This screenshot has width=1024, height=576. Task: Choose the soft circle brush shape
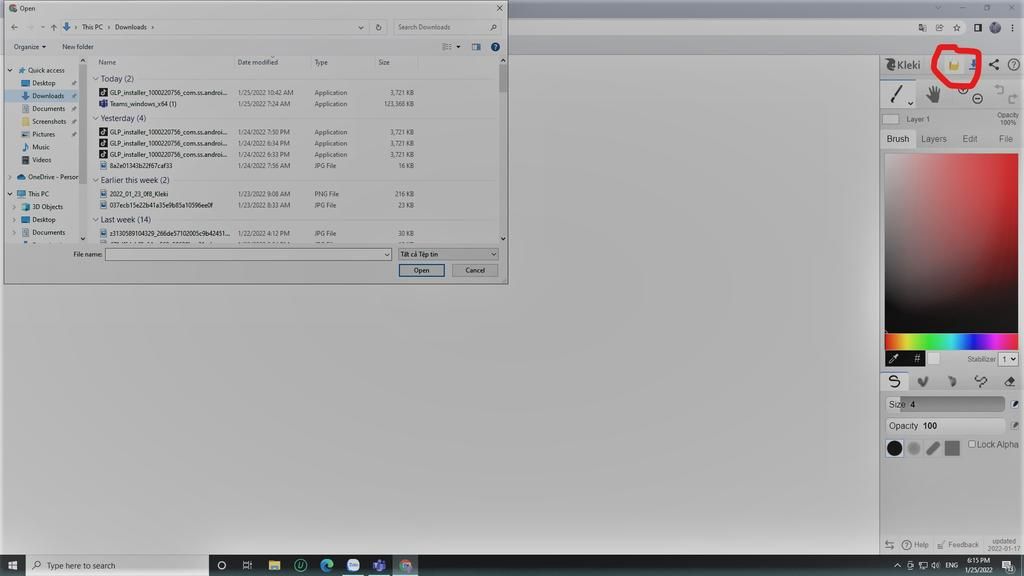tap(914, 448)
